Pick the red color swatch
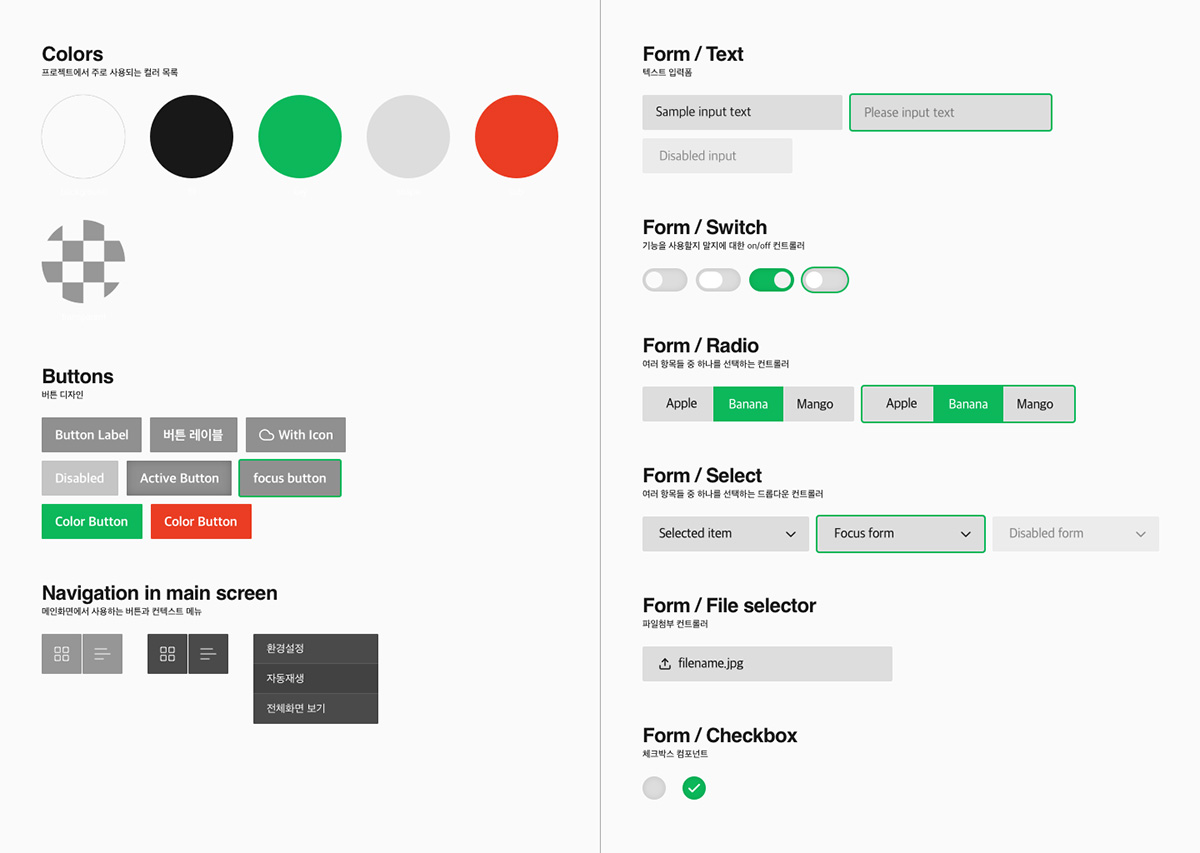1200x853 pixels. [516, 137]
